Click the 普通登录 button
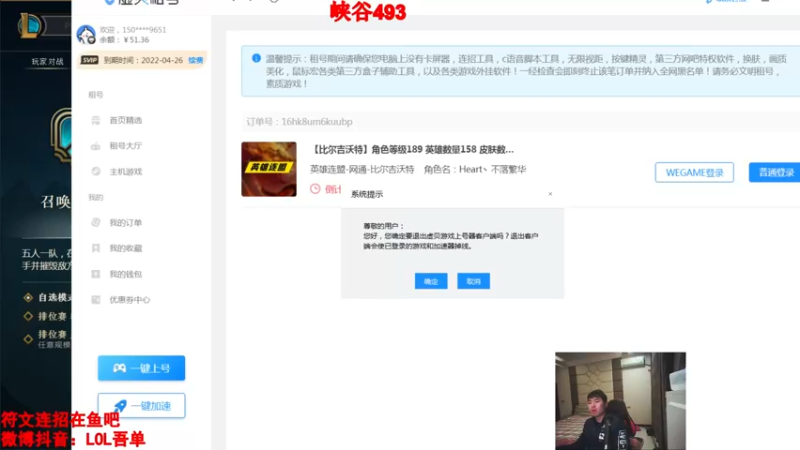 pos(776,172)
